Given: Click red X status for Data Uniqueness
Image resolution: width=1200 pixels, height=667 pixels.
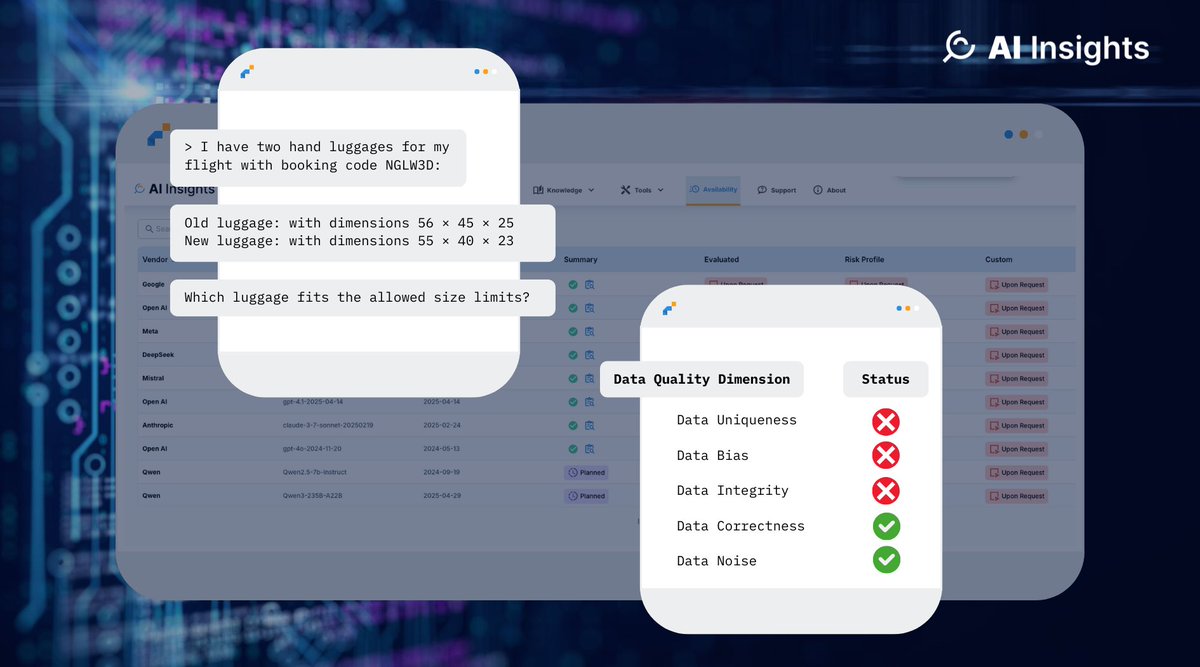Looking at the screenshot, I should click(x=886, y=421).
